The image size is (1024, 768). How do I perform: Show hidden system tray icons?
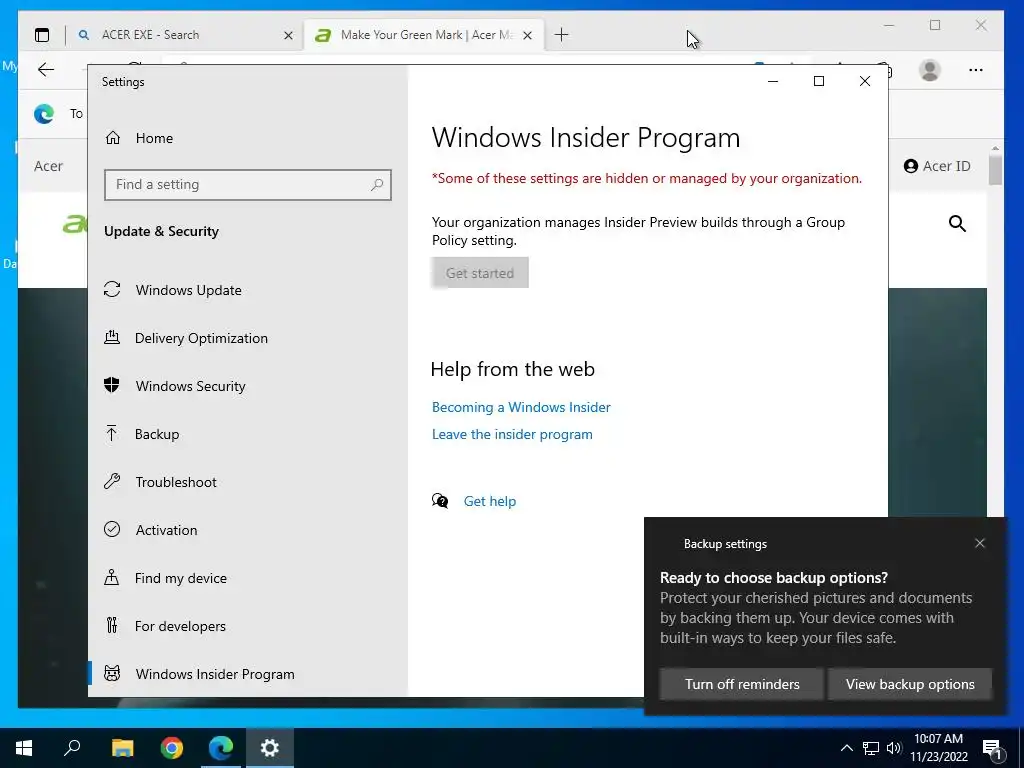(x=846, y=748)
